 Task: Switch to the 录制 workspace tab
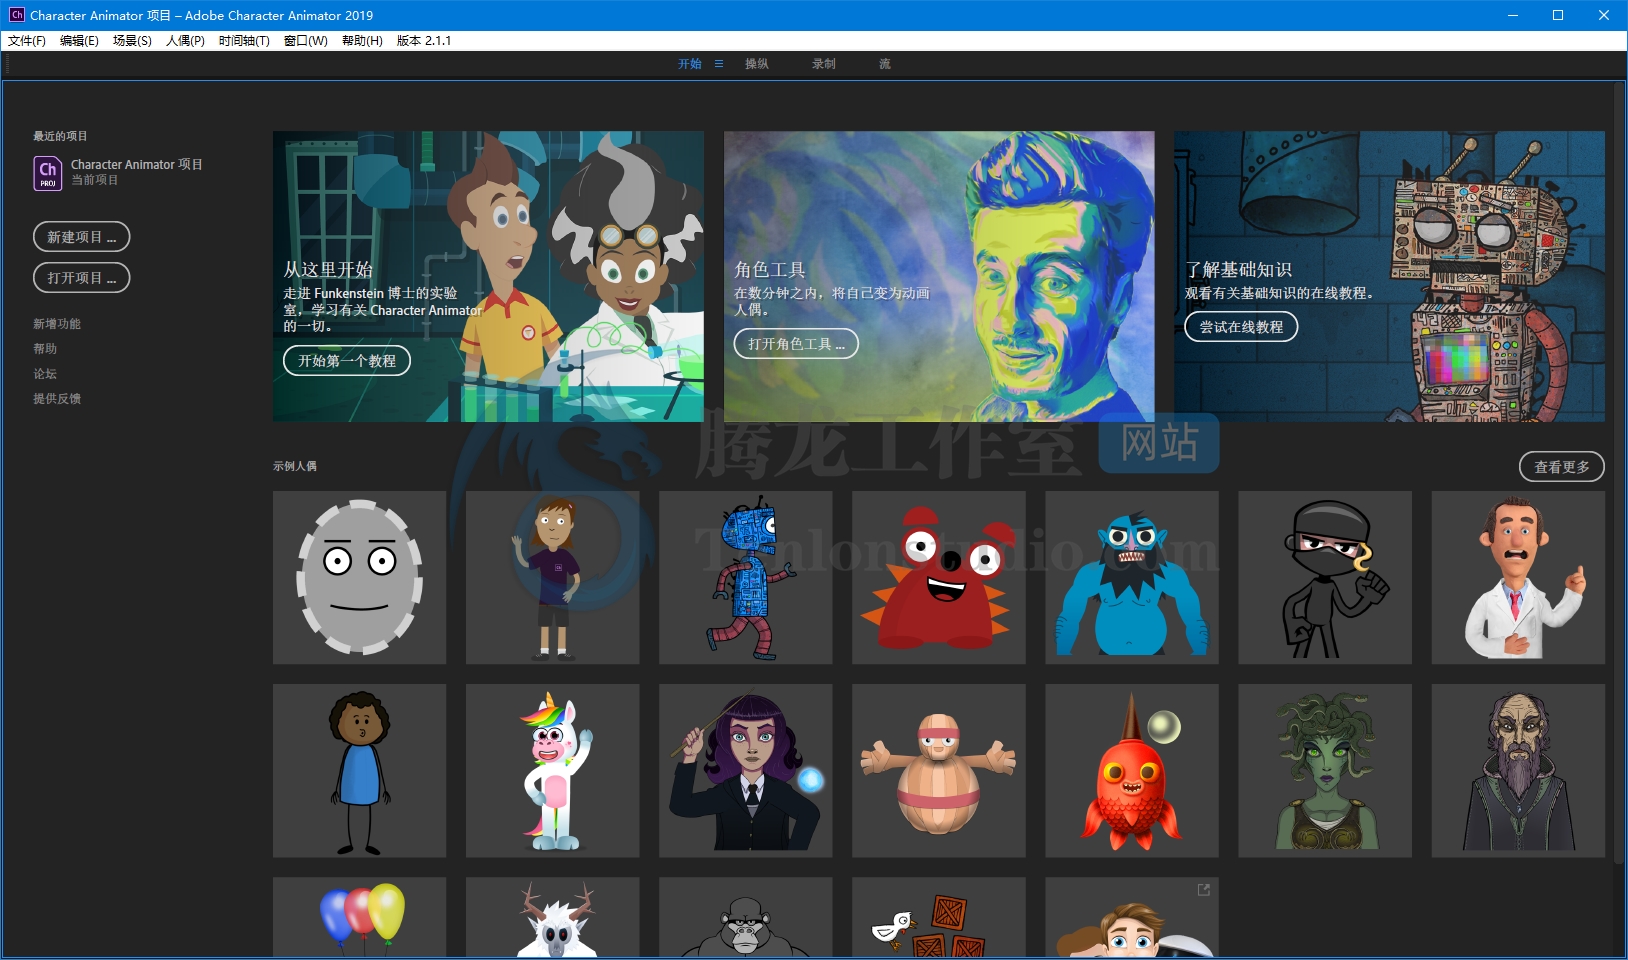point(824,64)
